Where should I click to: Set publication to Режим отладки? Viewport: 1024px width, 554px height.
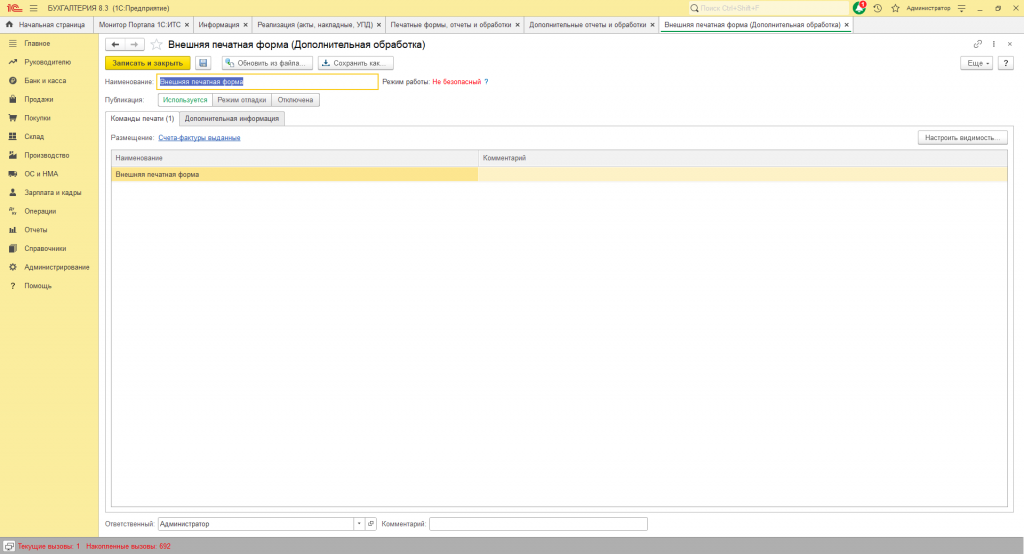pyautogui.click(x=242, y=100)
